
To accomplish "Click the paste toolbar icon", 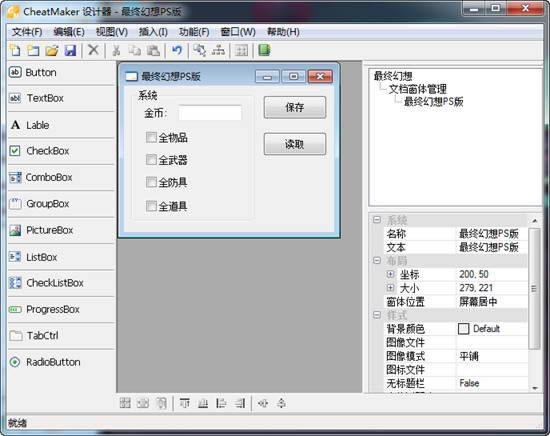I will coord(153,51).
